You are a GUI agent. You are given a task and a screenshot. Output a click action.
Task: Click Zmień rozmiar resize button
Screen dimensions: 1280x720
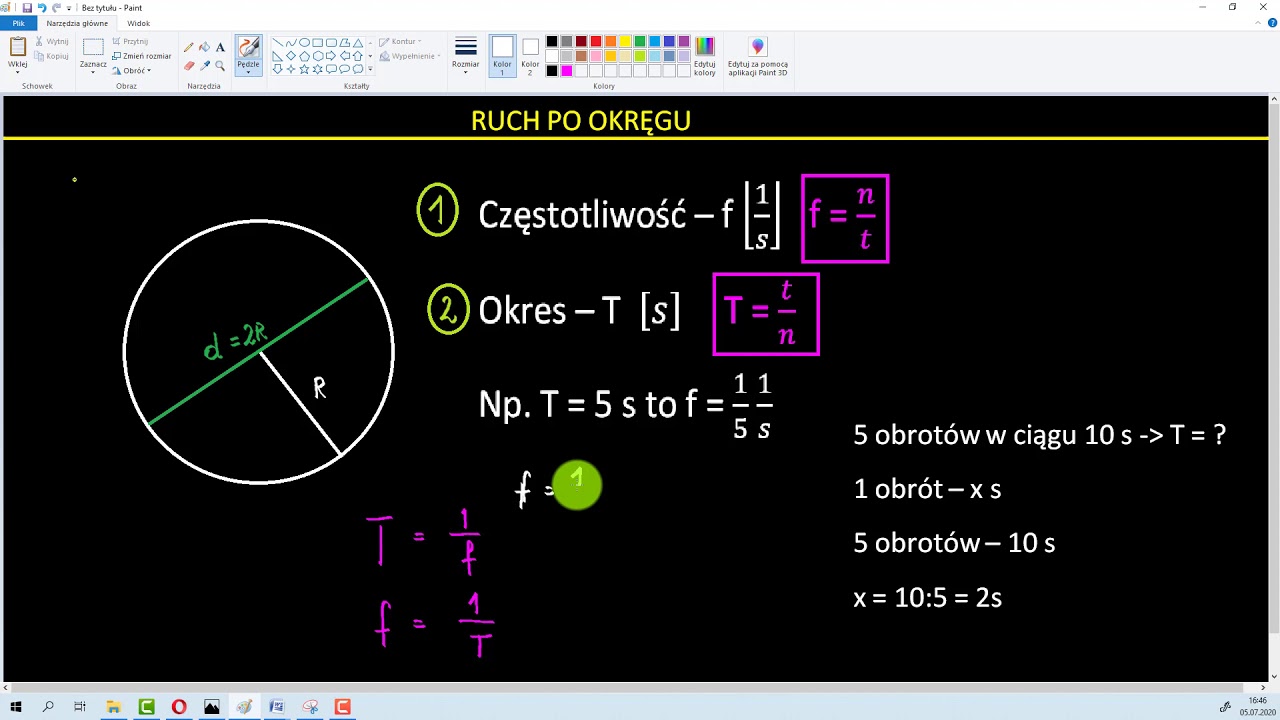pyautogui.click(x=141, y=56)
